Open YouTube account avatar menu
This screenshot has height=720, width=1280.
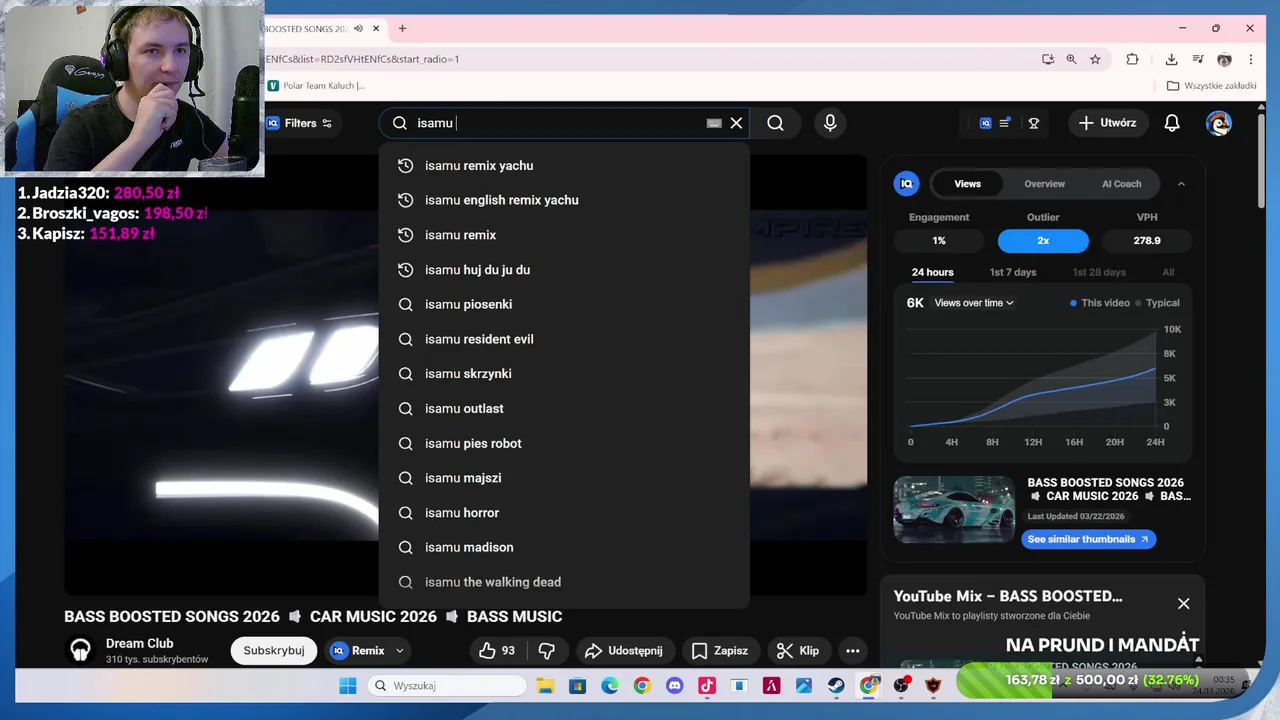(x=1218, y=123)
